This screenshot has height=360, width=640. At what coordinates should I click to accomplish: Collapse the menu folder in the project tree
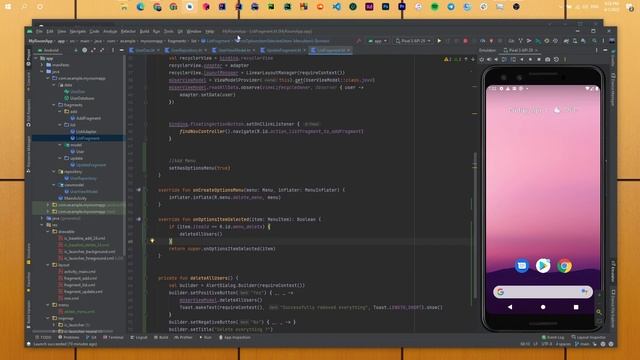[48, 305]
